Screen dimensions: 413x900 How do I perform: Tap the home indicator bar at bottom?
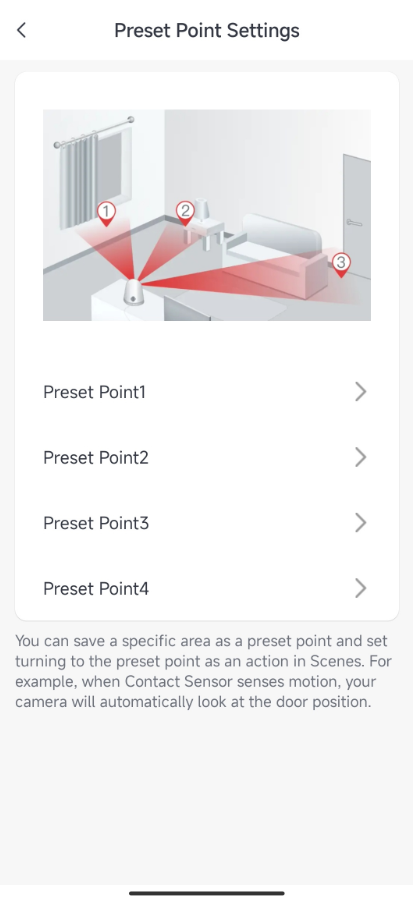click(x=206, y=893)
